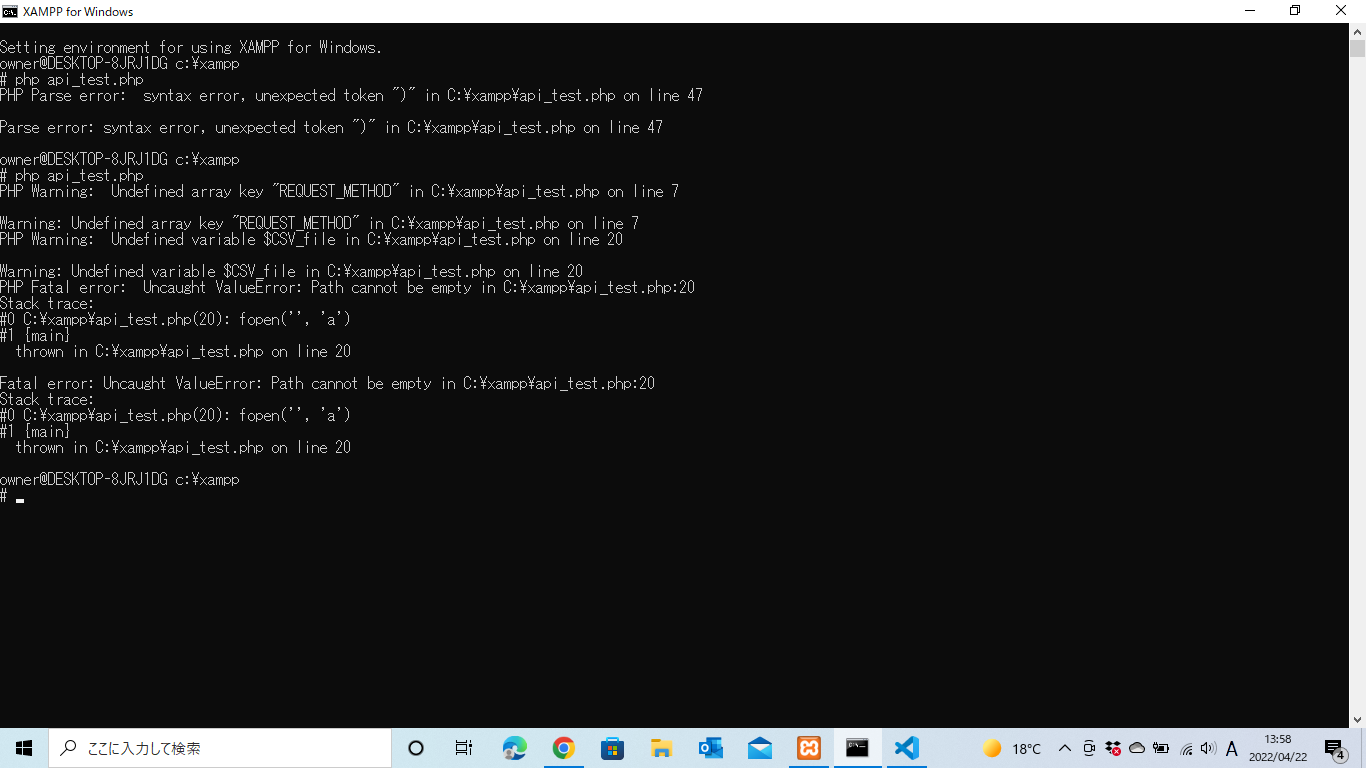Launch Microsoft Edge from the taskbar
Image resolution: width=1366 pixels, height=768 pixels.
[514, 748]
